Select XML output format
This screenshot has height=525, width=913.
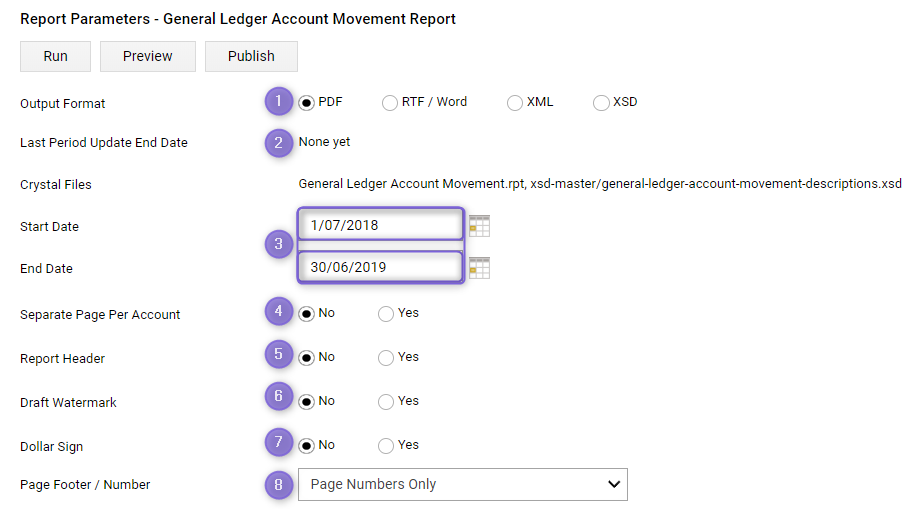tap(515, 103)
